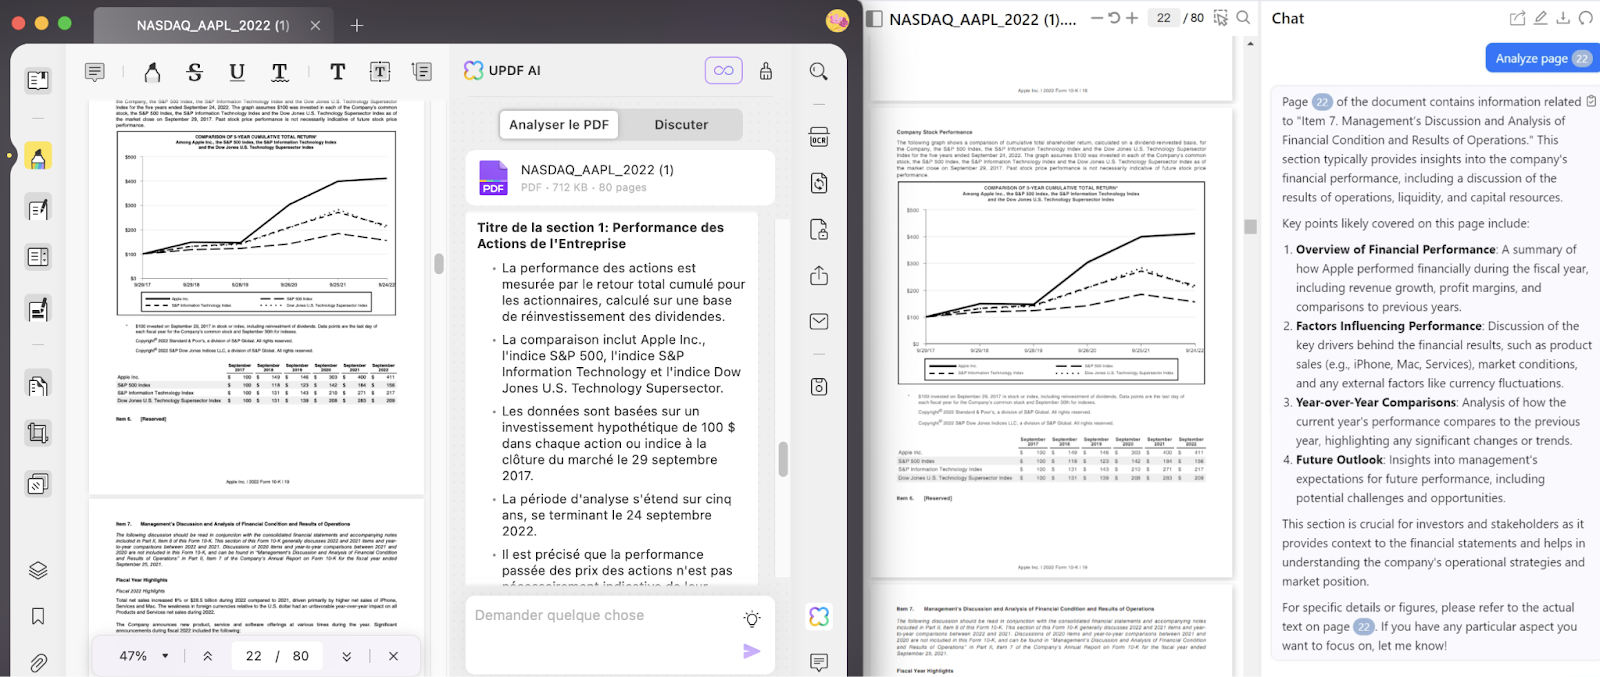Toggle the unlimited infinity mode button
The image size is (1600, 677).
[x=723, y=70]
